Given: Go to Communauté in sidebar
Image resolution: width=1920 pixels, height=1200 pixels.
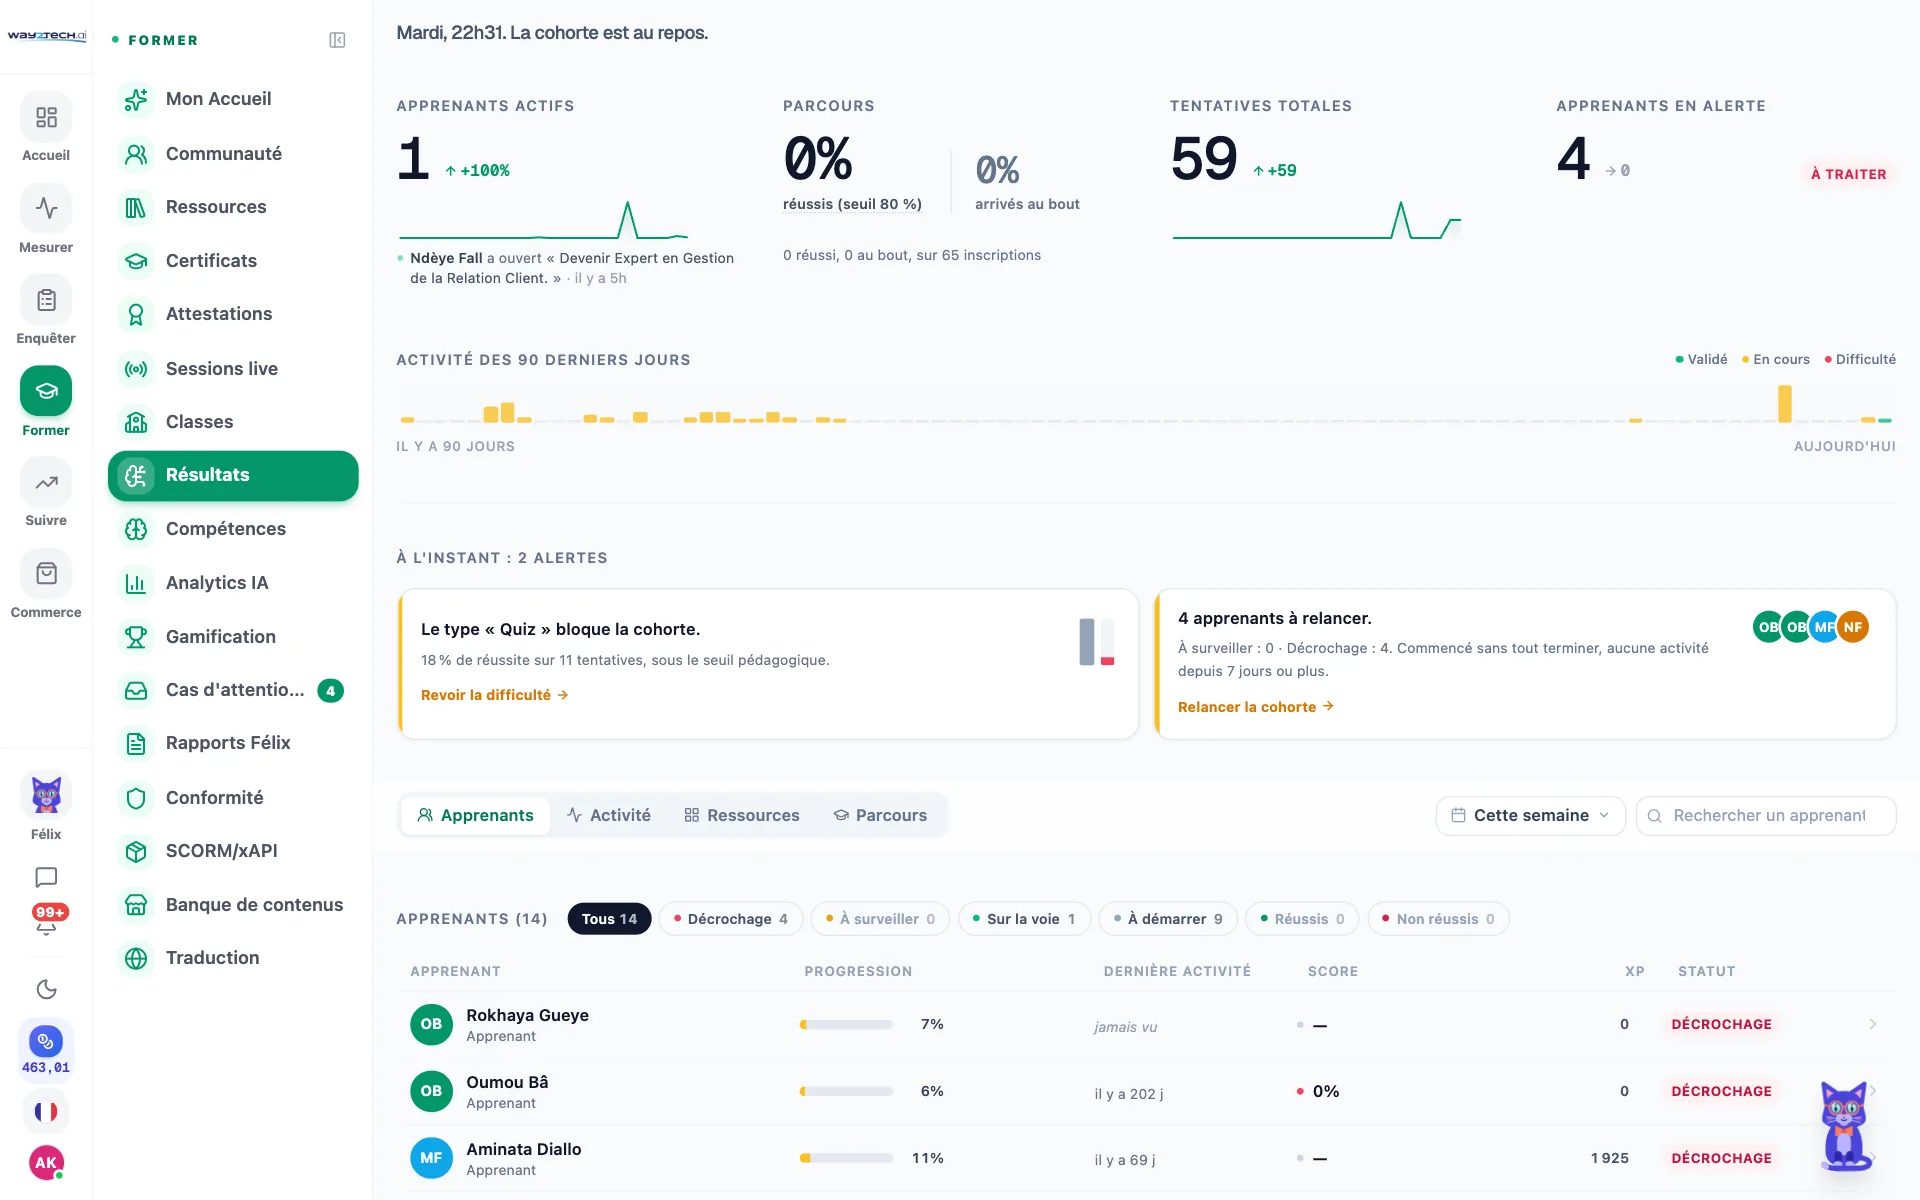Looking at the screenshot, I should (233, 154).
